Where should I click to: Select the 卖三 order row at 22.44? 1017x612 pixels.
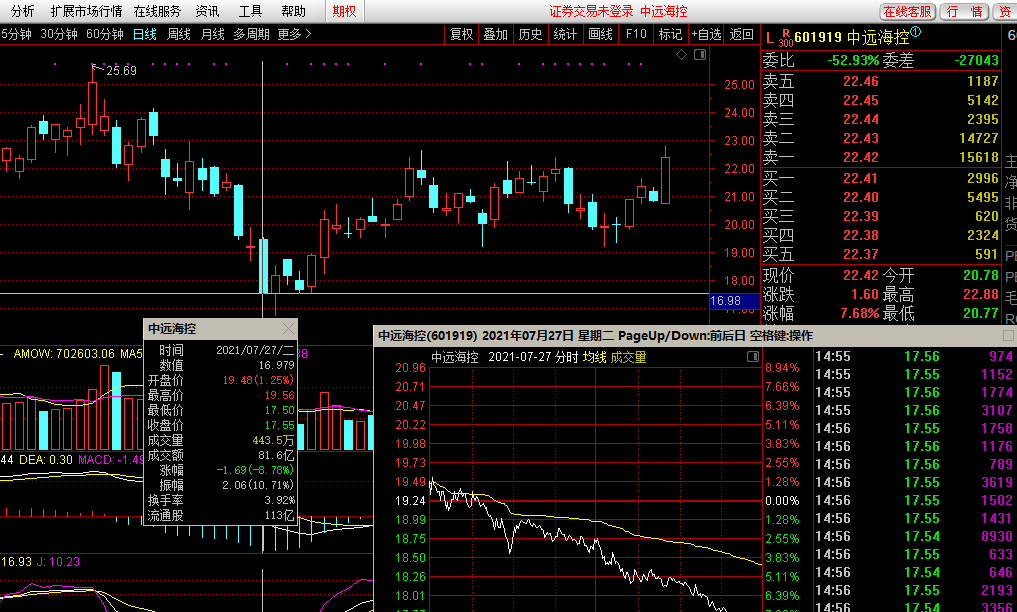pyautogui.click(x=881, y=119)
